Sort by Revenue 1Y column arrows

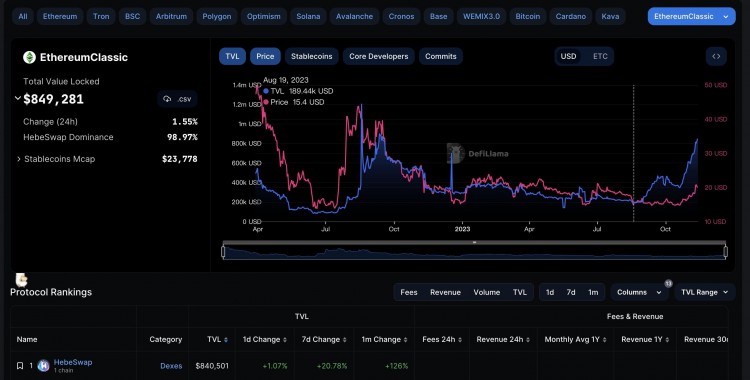667,340
